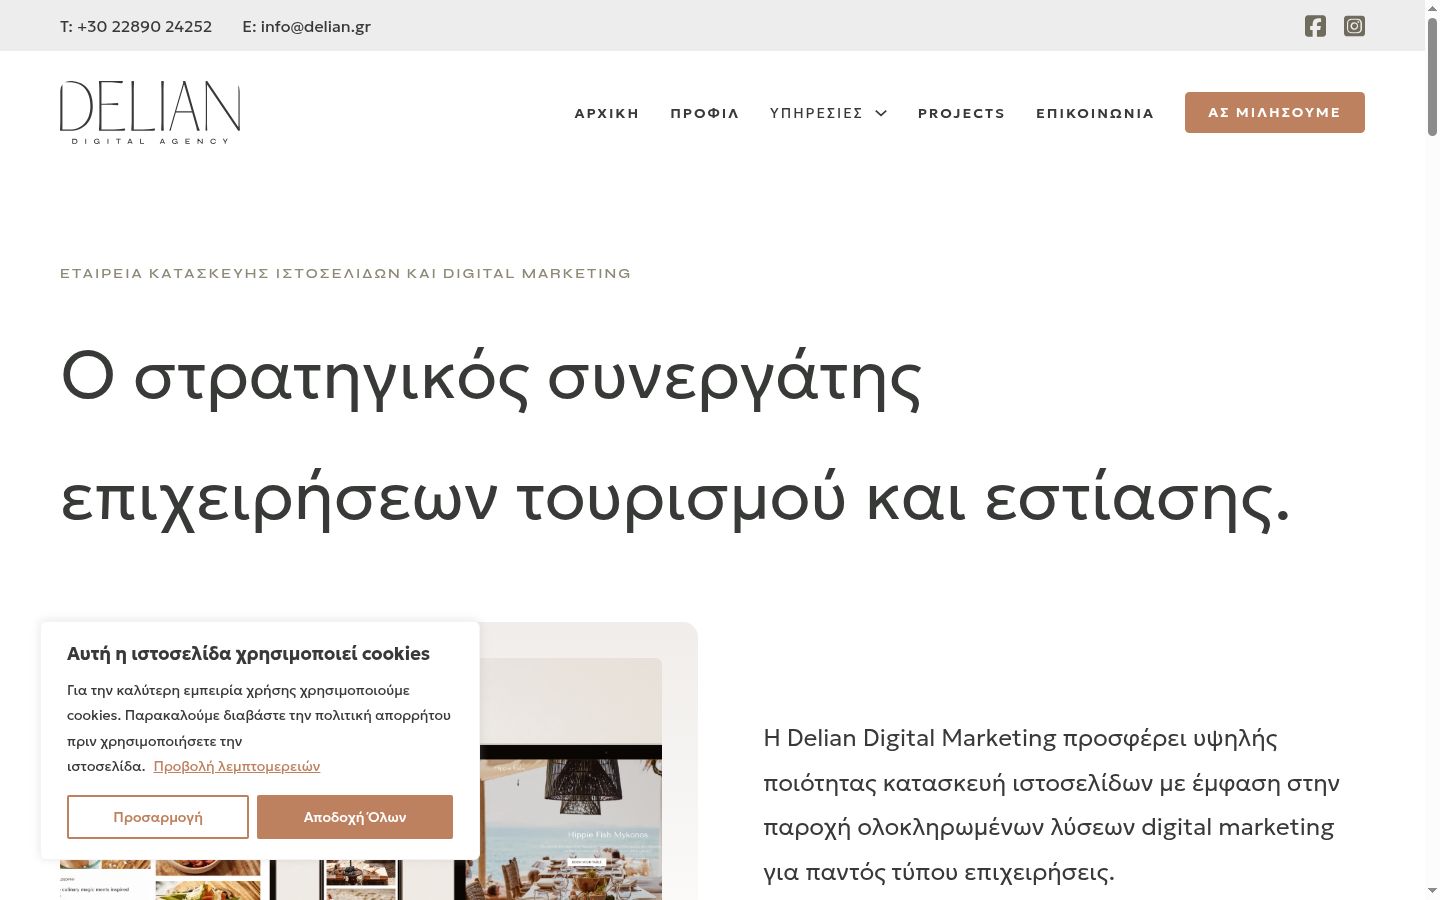
Task: Open the ΕΠΙΚΟΙΝΩΝΙΑ menu item
Action: click(x=1095, y=113)
